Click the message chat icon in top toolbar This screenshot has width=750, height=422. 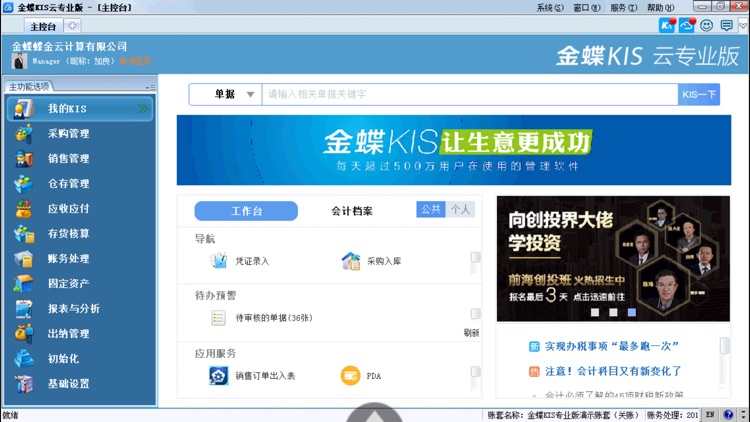[x=727, y=25]
